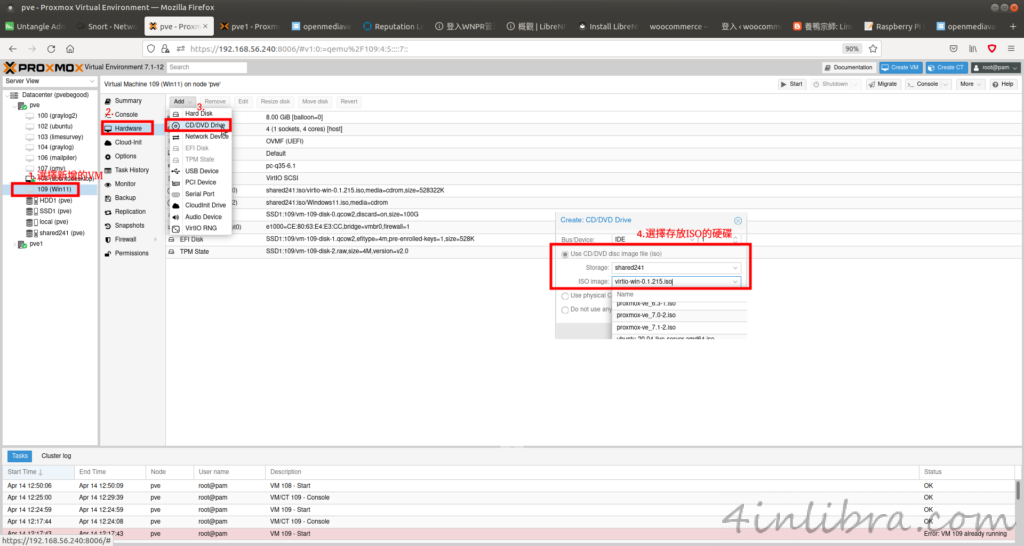Switch to the Raspberry Pi browser tab

click(892, 26)
